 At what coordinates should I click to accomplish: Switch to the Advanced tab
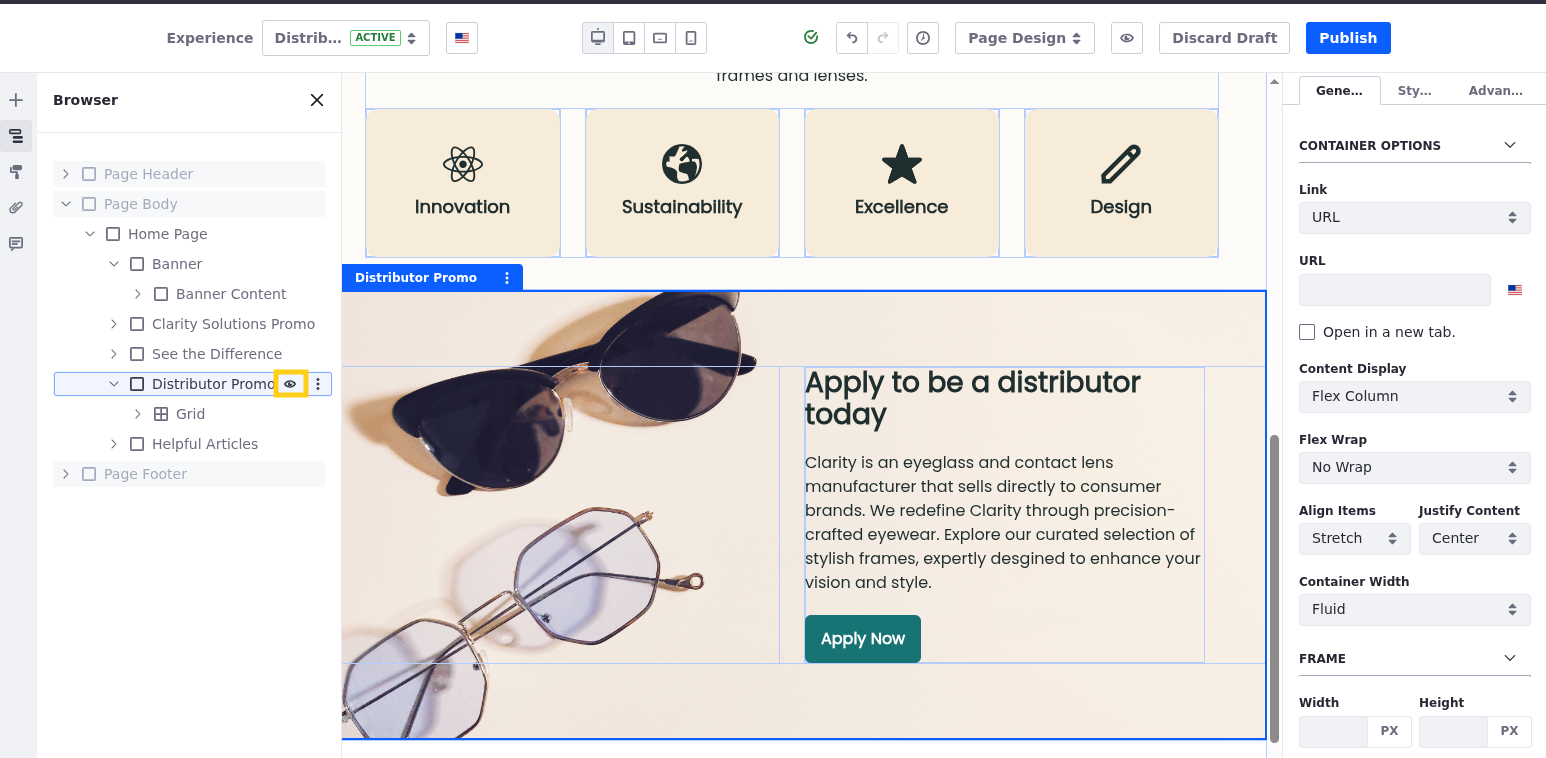[x=1495, y=90]
